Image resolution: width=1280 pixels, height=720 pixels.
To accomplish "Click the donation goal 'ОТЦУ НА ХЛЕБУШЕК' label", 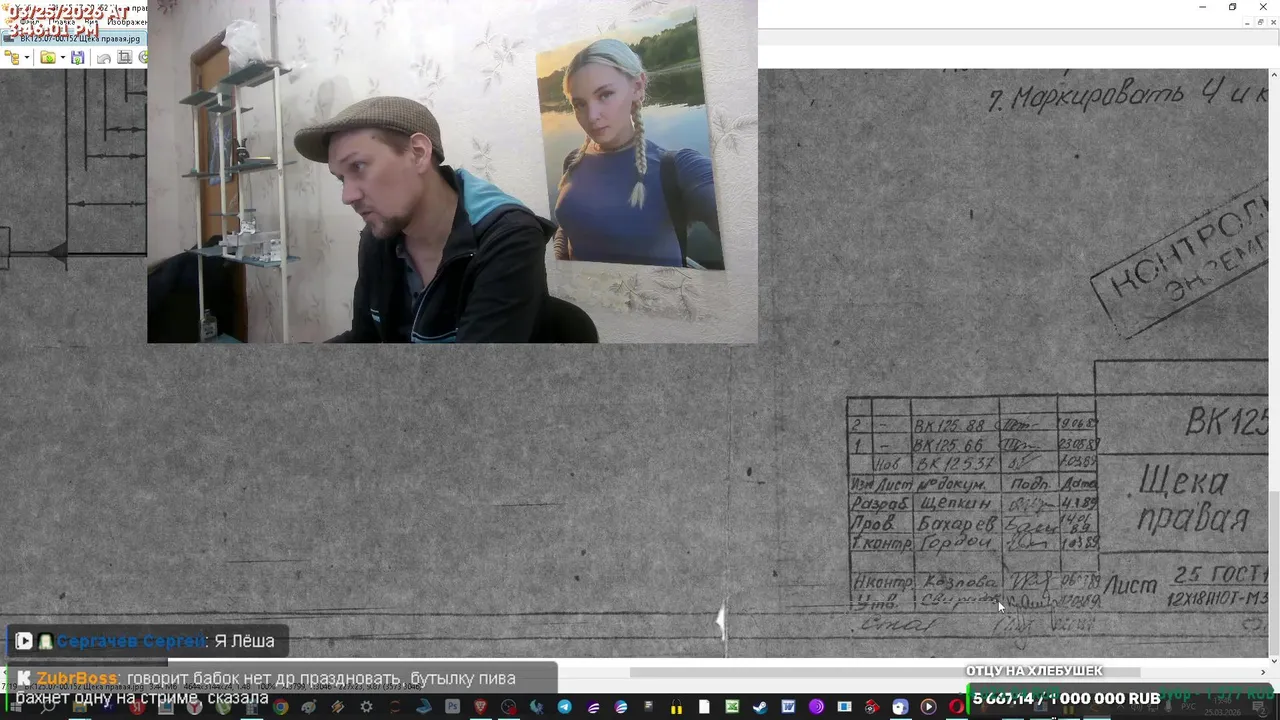I will pyautogui.click(x=1034, y=671).
